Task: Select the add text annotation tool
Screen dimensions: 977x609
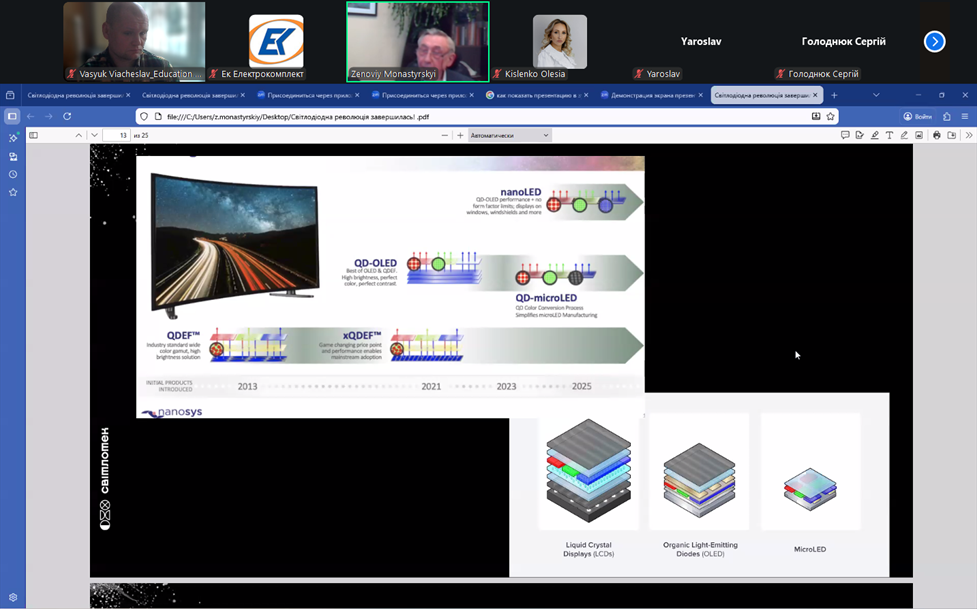Action: tap(889, 135)
